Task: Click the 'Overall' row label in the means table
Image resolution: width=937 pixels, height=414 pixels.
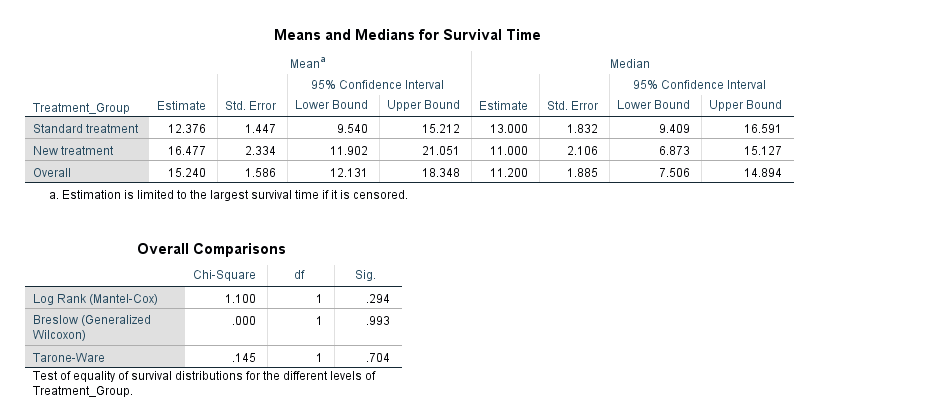Action: point(53,172)
